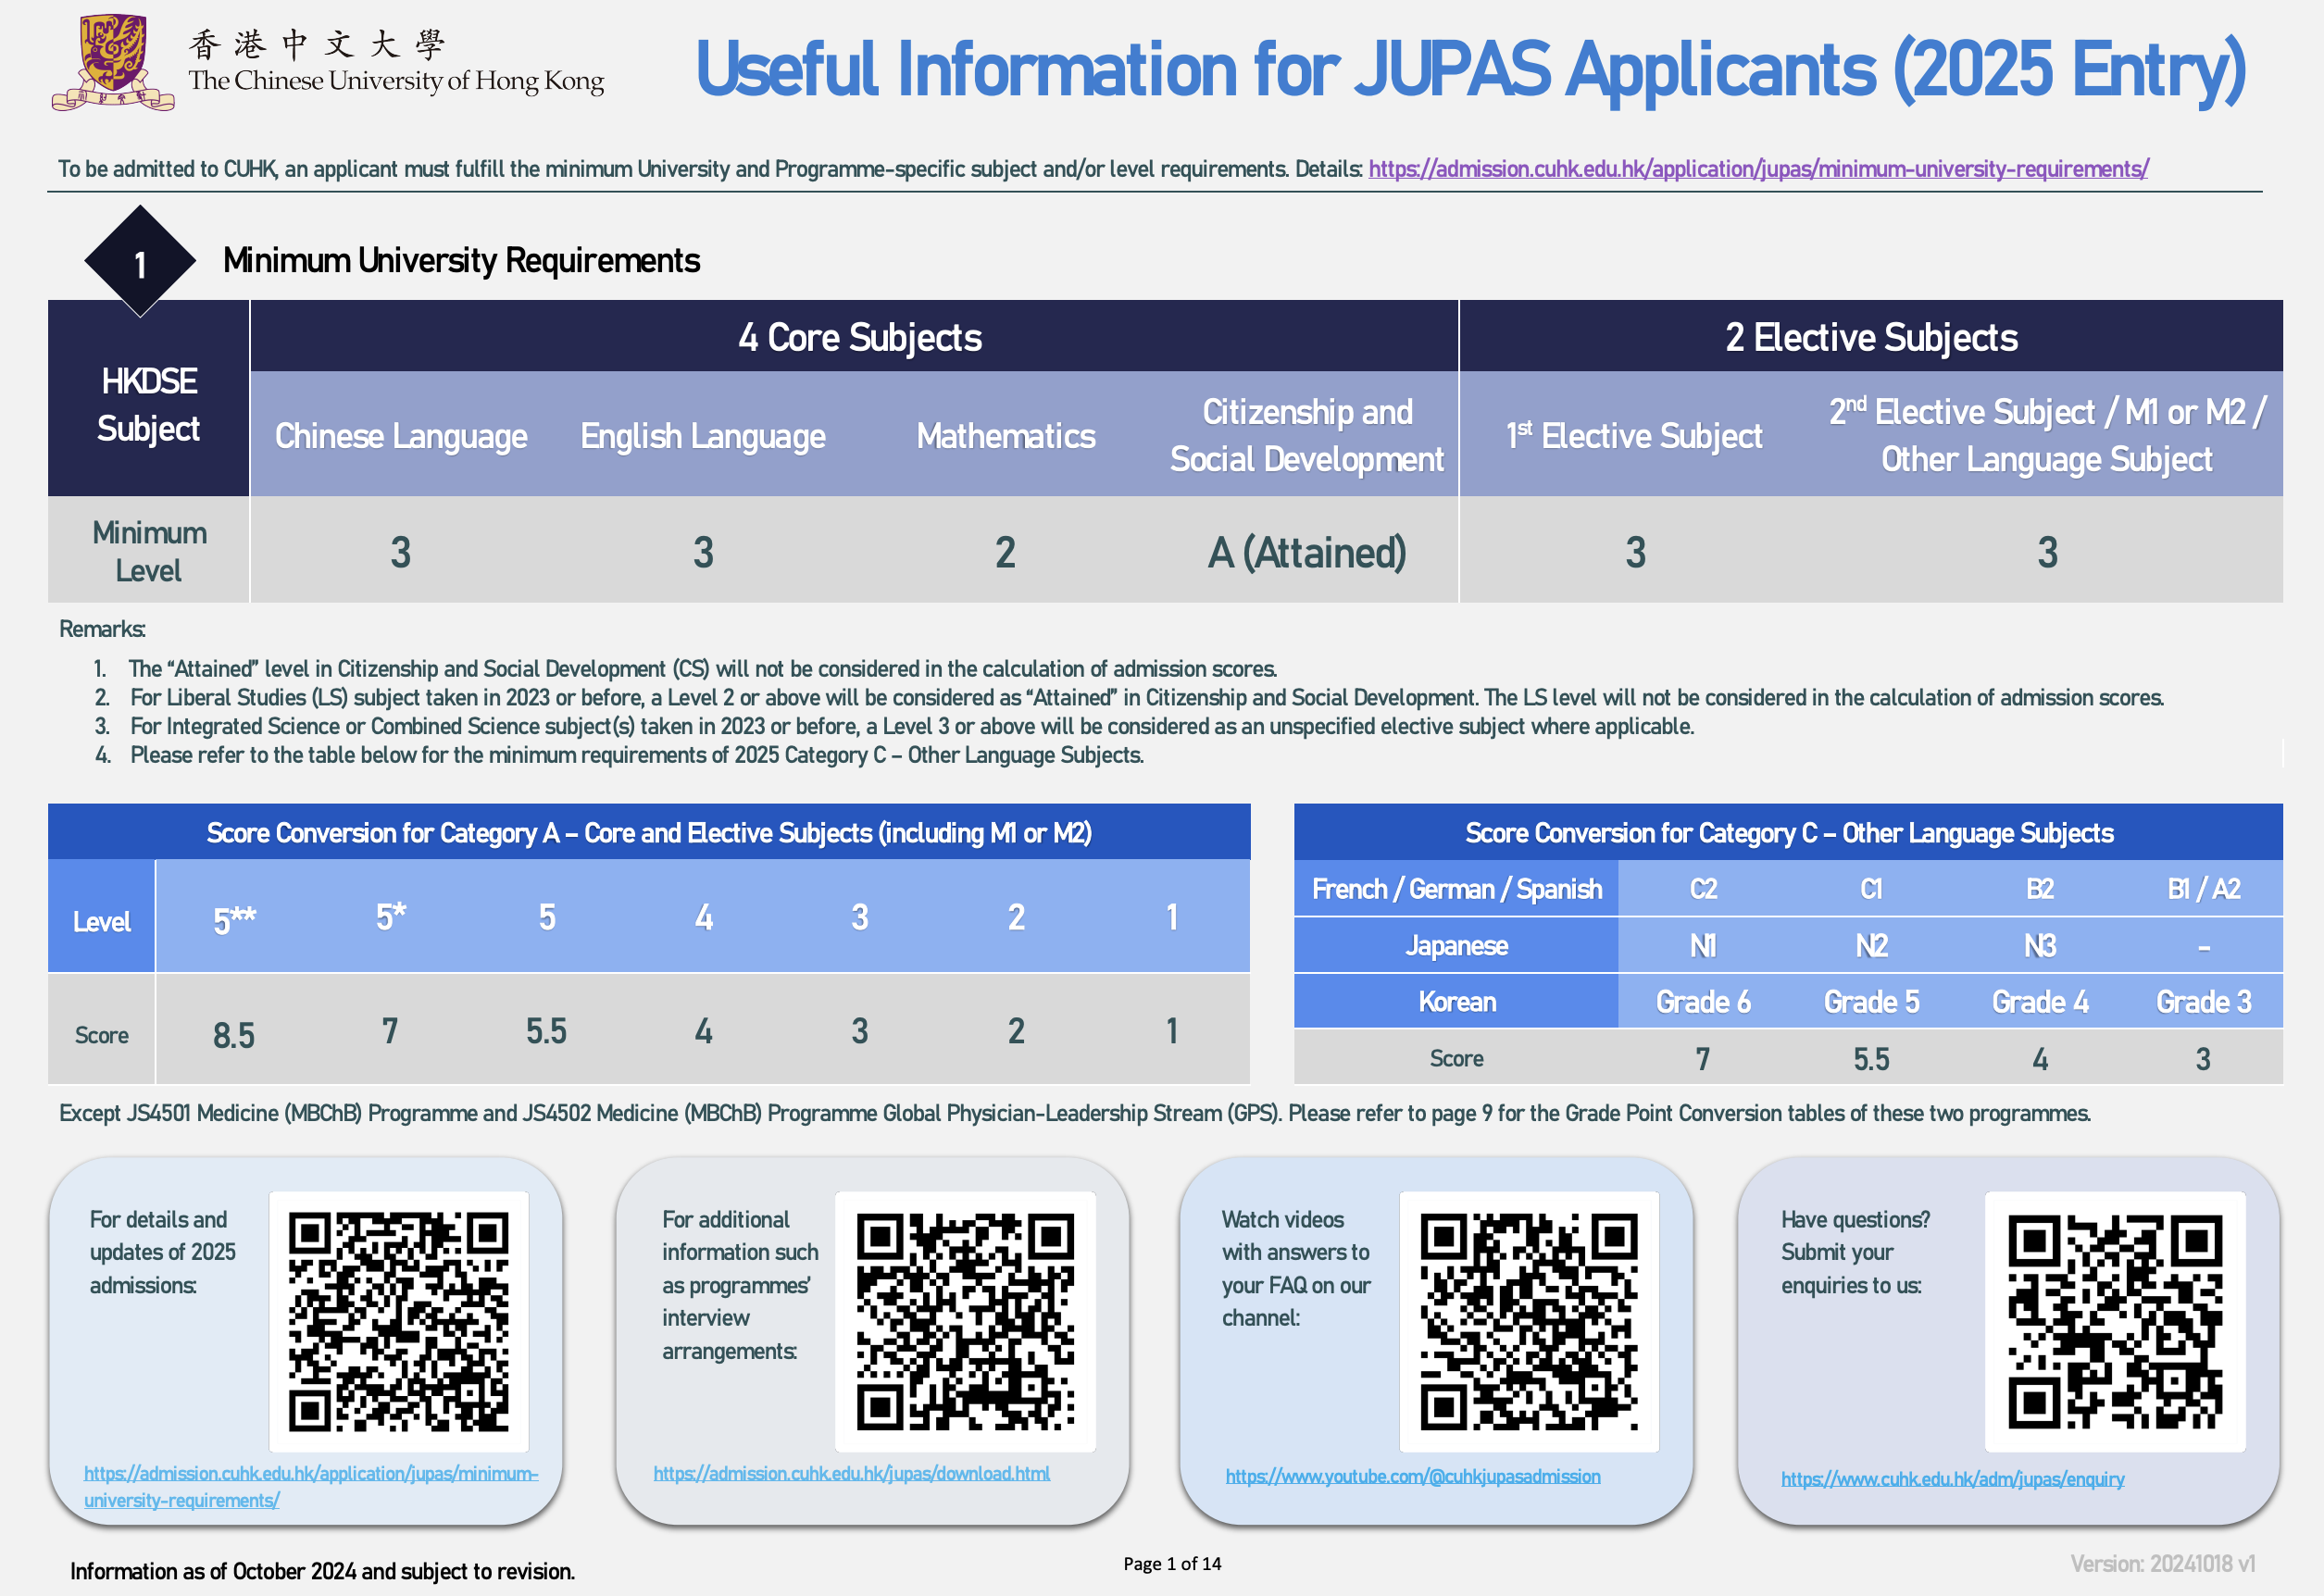Click the Category A score conversion table title
Image resolution: width=2324 pixels, height=1596 pixels.
649,832
